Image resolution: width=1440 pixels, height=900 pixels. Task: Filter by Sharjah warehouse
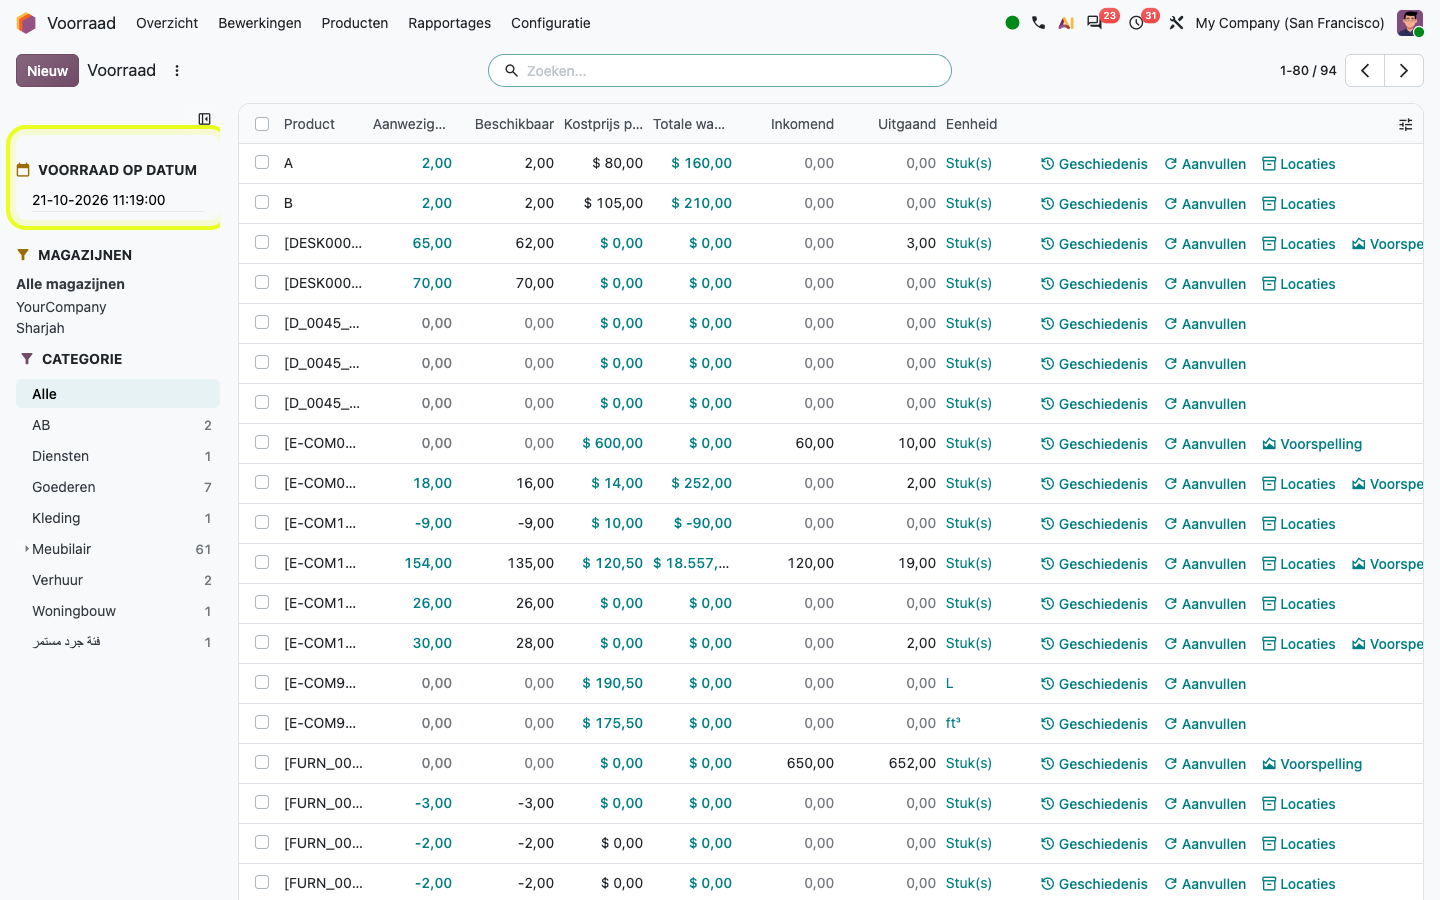40,328
